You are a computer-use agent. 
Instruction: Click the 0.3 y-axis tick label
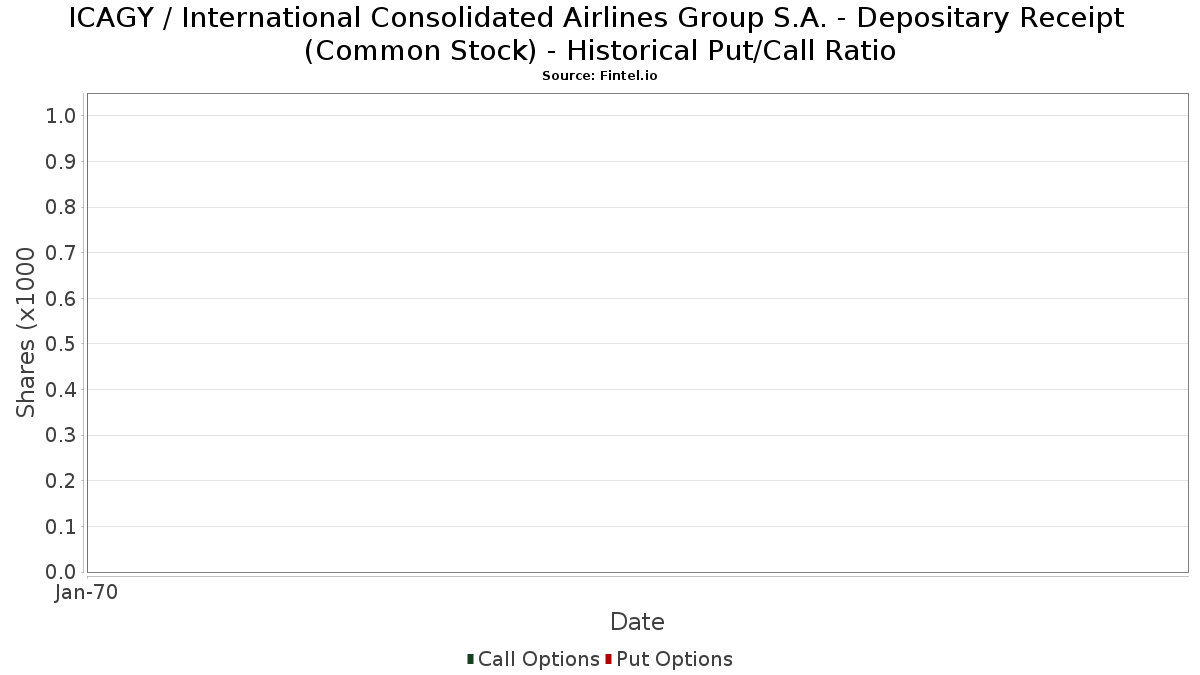coord(61,436)
